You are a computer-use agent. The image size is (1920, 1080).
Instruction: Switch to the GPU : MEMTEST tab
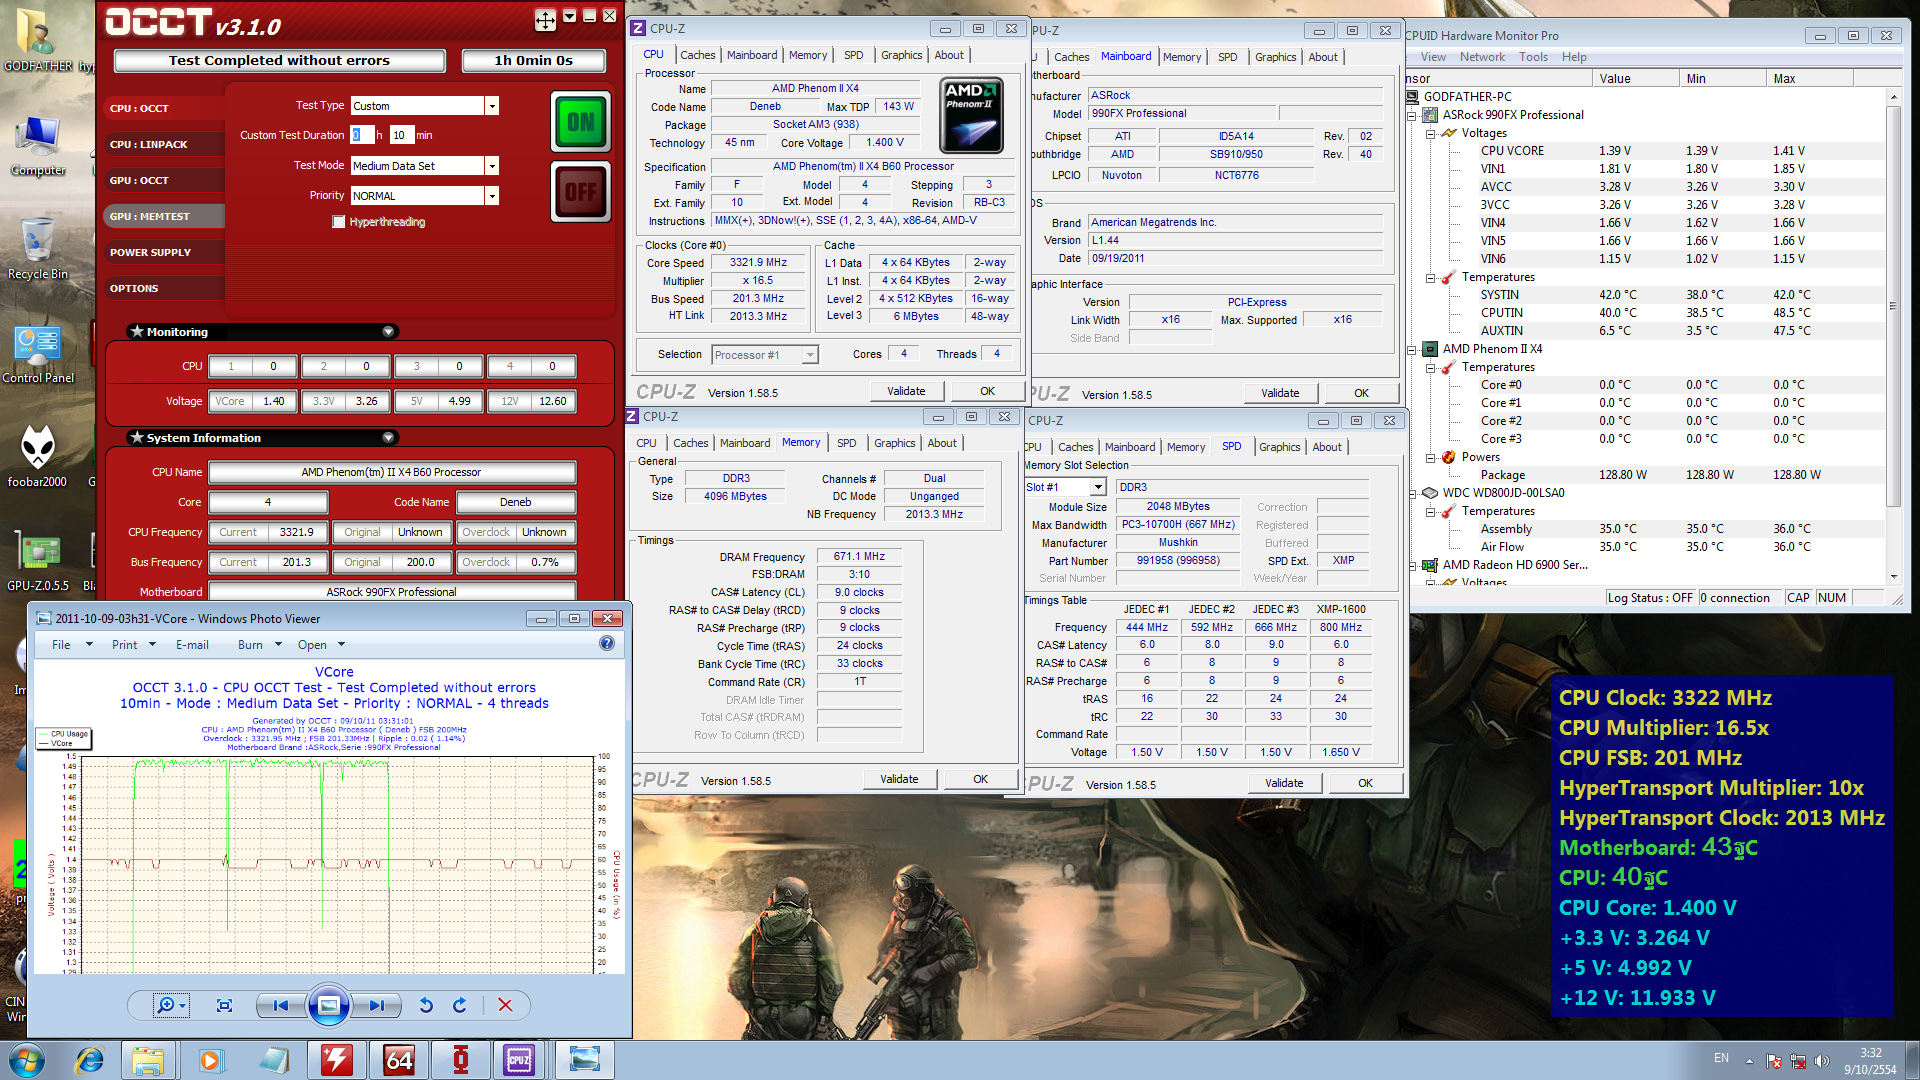(150, 216)
